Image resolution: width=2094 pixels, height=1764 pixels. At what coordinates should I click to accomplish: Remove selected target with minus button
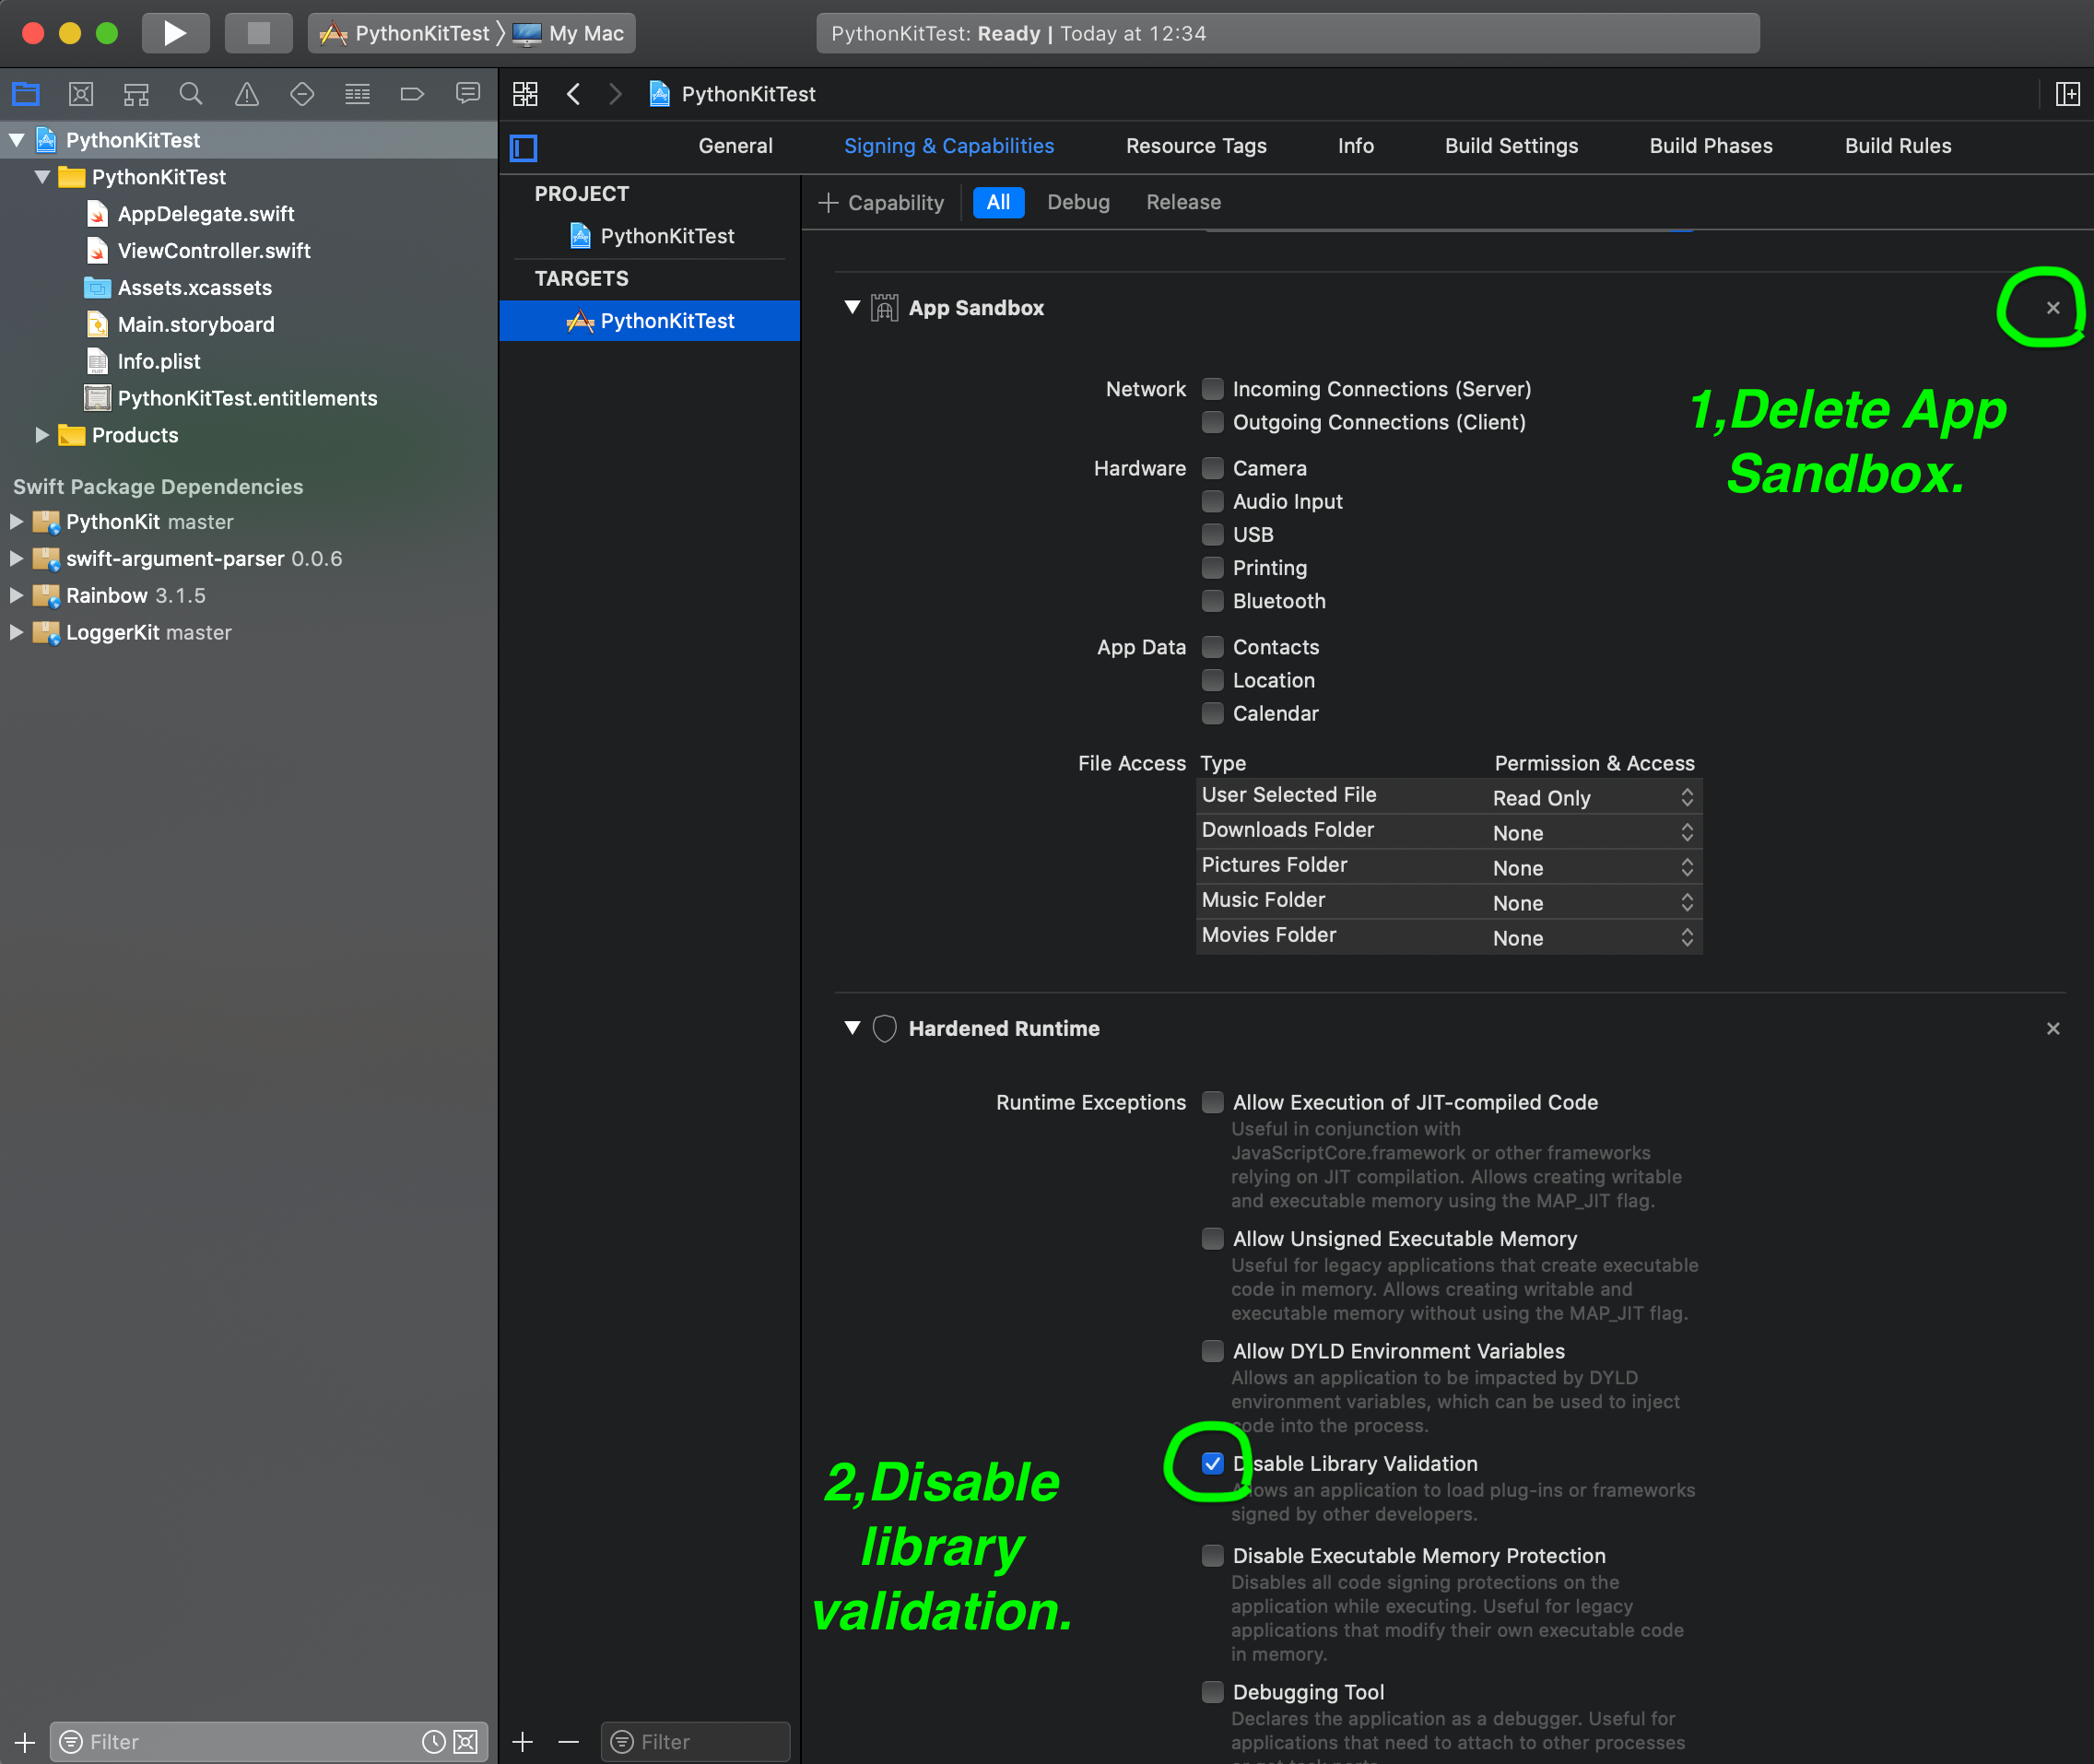pyautogui.click(x=568, y=1742)
